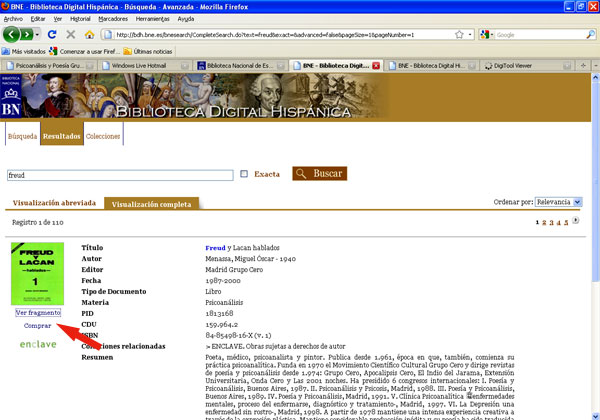Open the Colecciones page tab
This screenshot has width=600, height=420.
click(103, 136)
